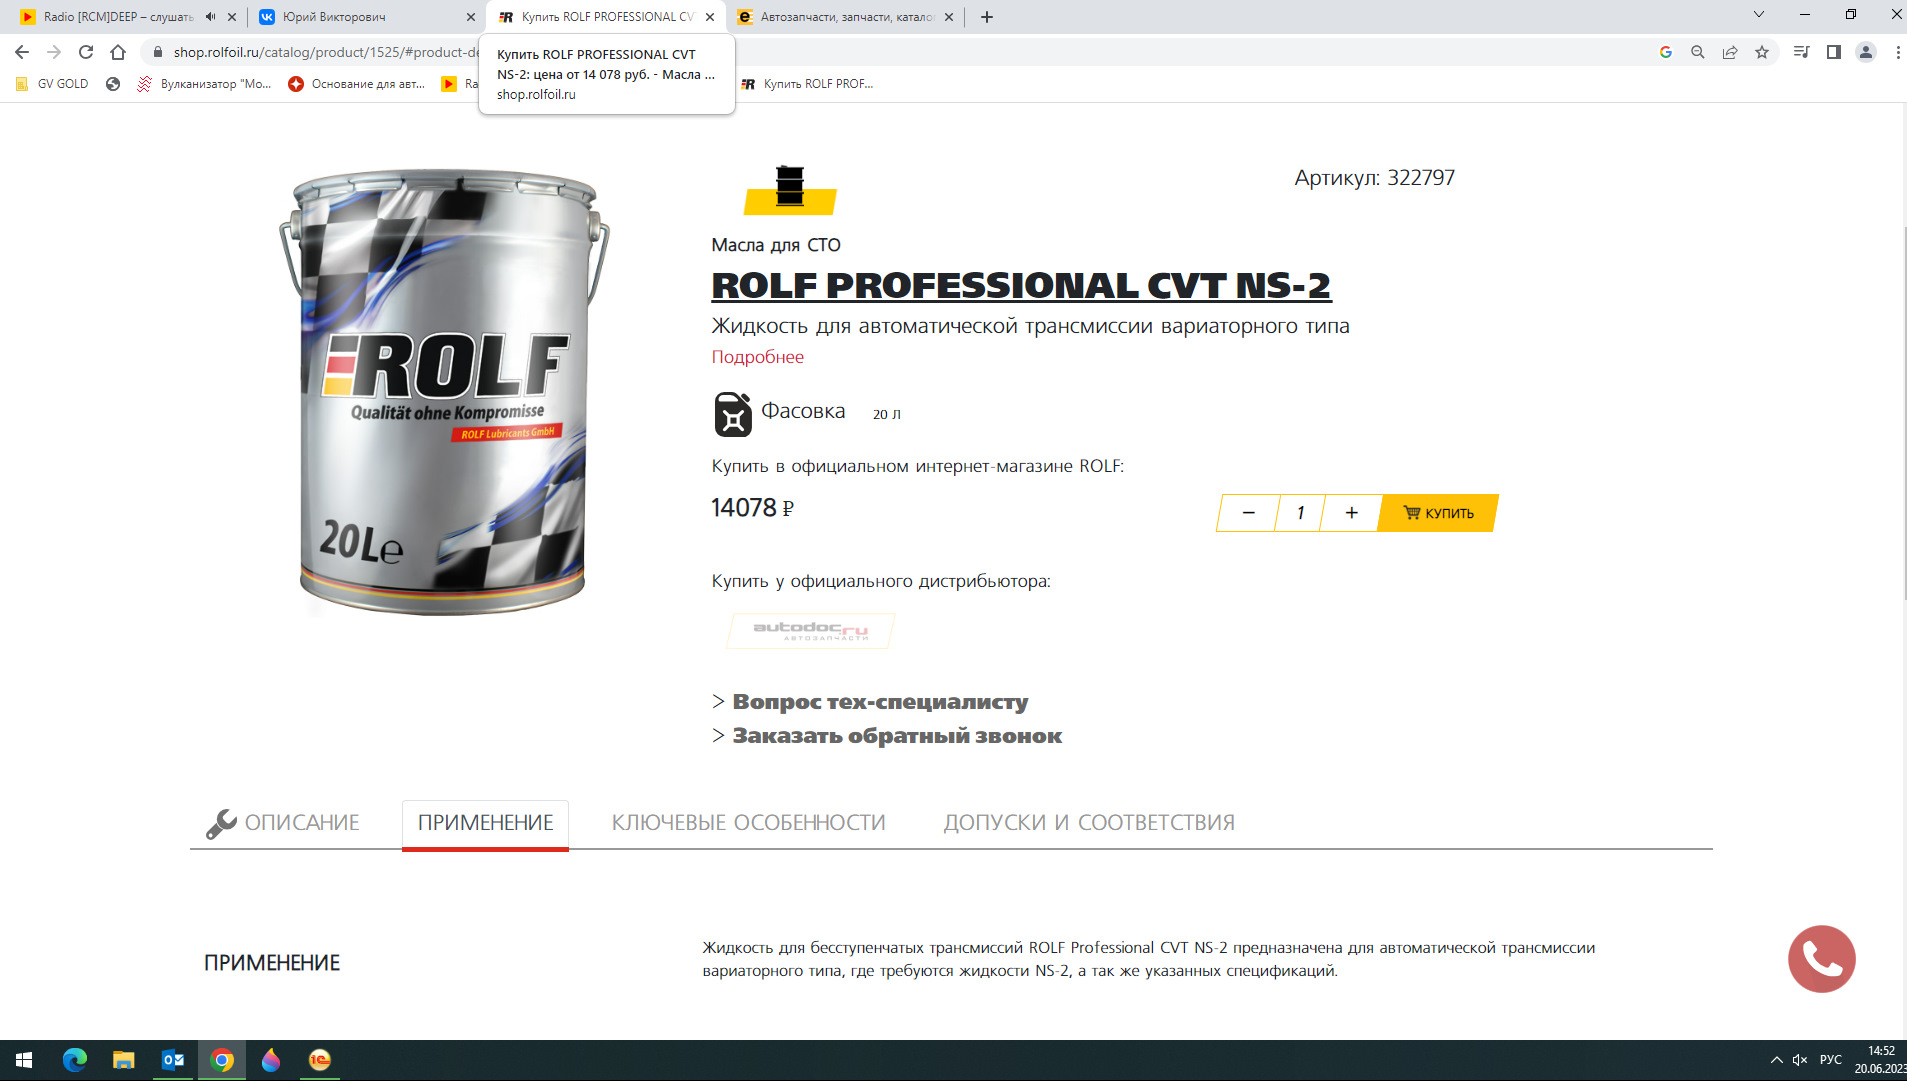View the ROLF 20L barrel product image
1907x1081 pixels.
click(x=443, y=391)
